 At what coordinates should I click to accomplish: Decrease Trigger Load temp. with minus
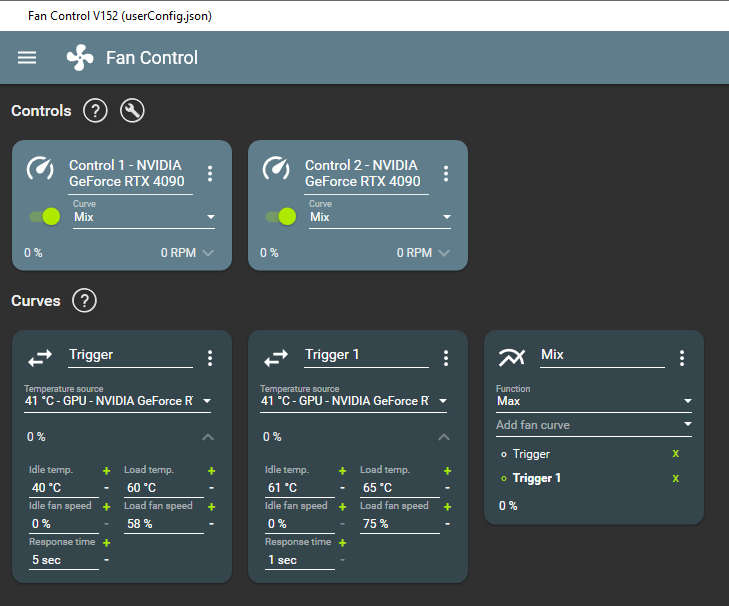(x=212, y=488)
